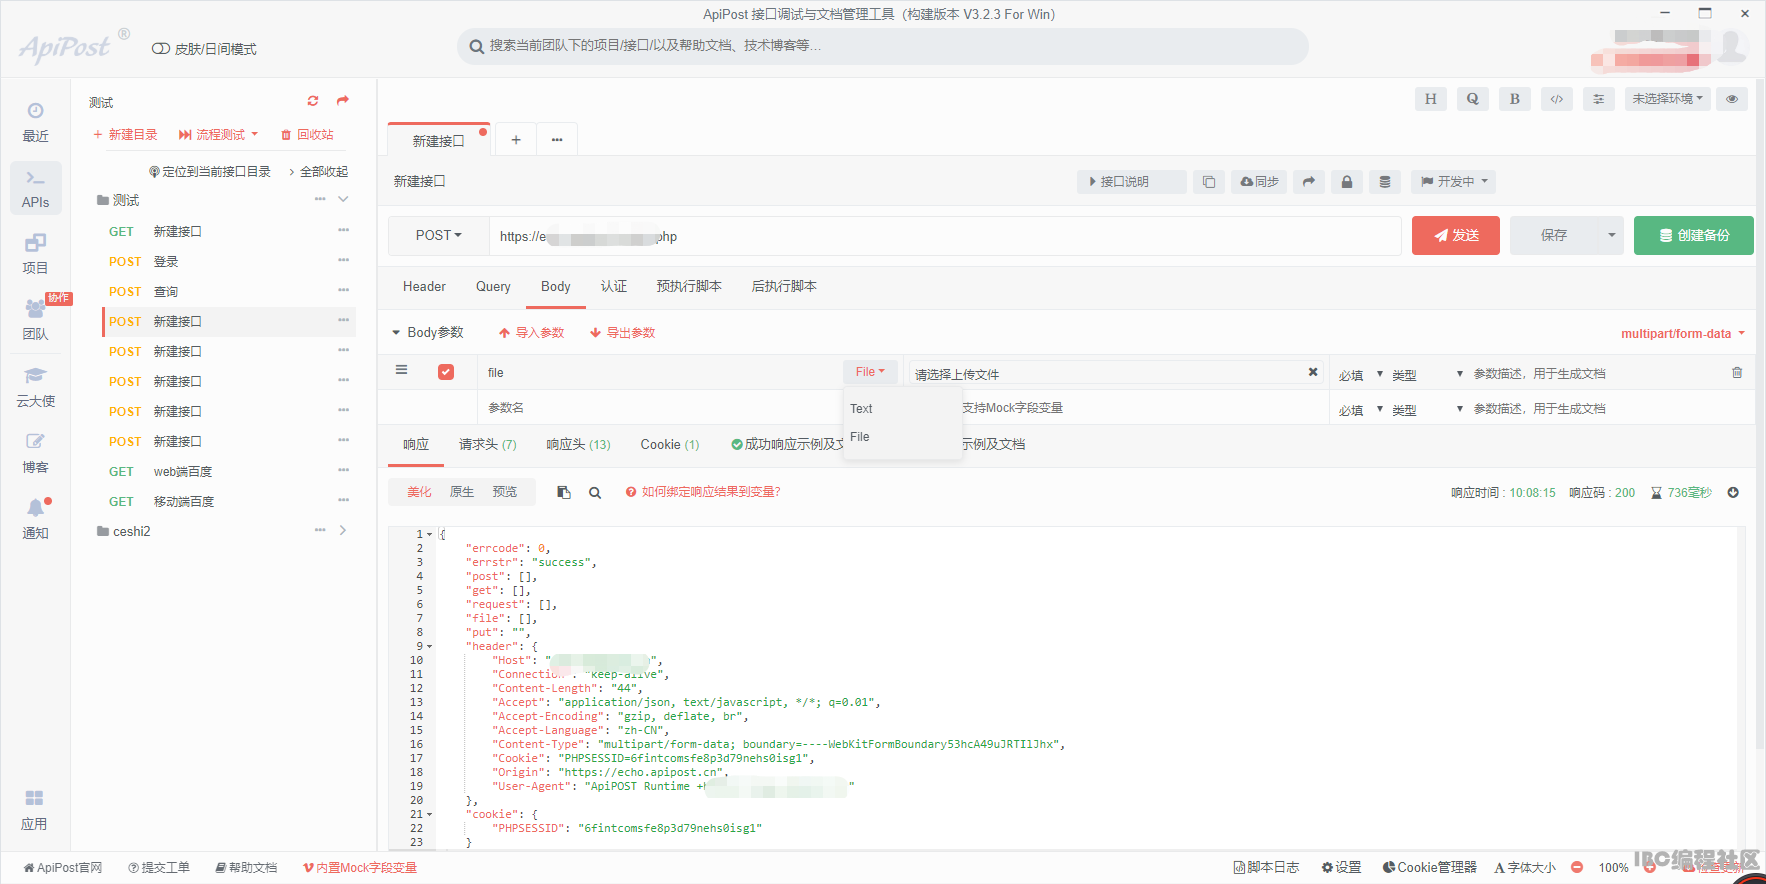1766x884 pixels.
Task: Click the share arrow icon in interface toolbar
Action: coord(1308,182)
